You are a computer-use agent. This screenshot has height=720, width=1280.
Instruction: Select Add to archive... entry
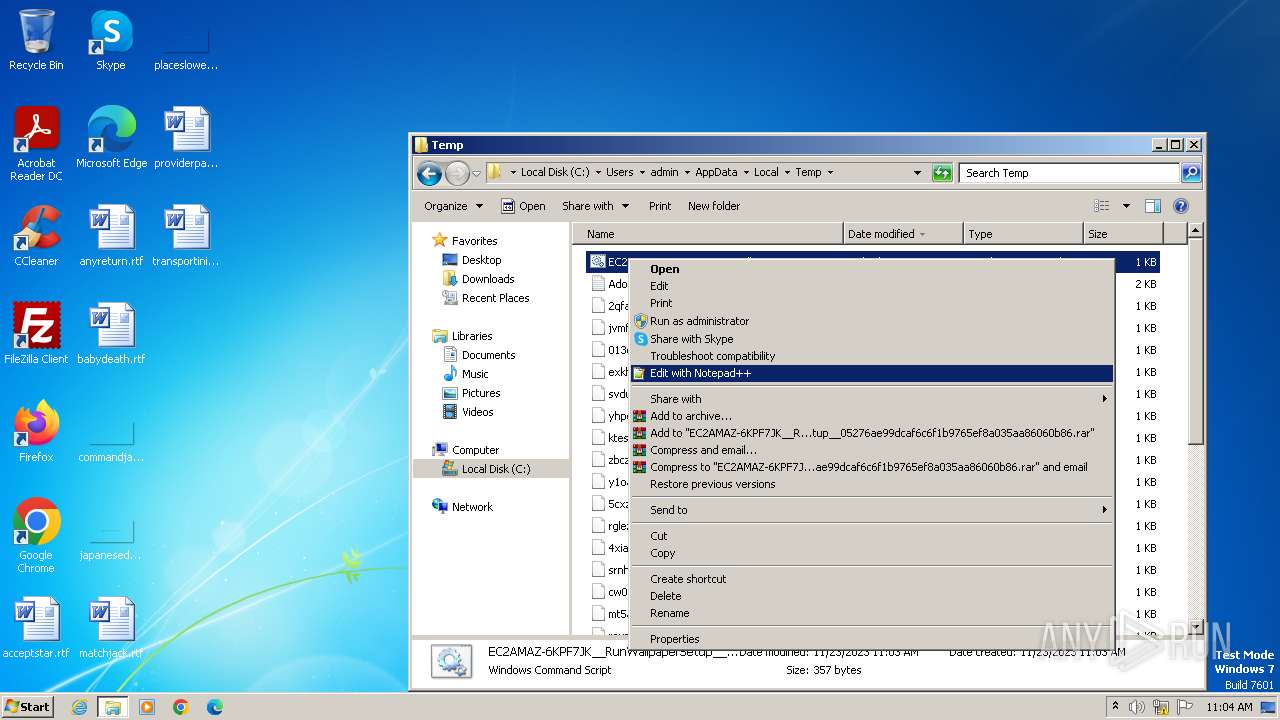pos(871,416)
